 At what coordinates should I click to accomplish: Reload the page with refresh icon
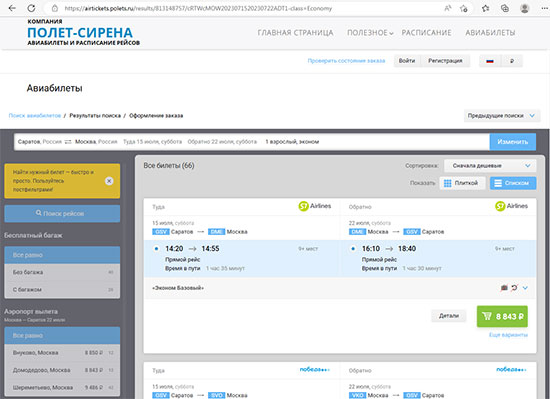31,8
